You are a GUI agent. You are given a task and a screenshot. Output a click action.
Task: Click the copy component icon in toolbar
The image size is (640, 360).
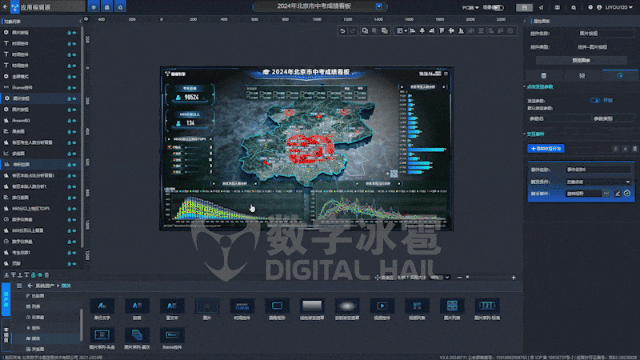(364, 31)
